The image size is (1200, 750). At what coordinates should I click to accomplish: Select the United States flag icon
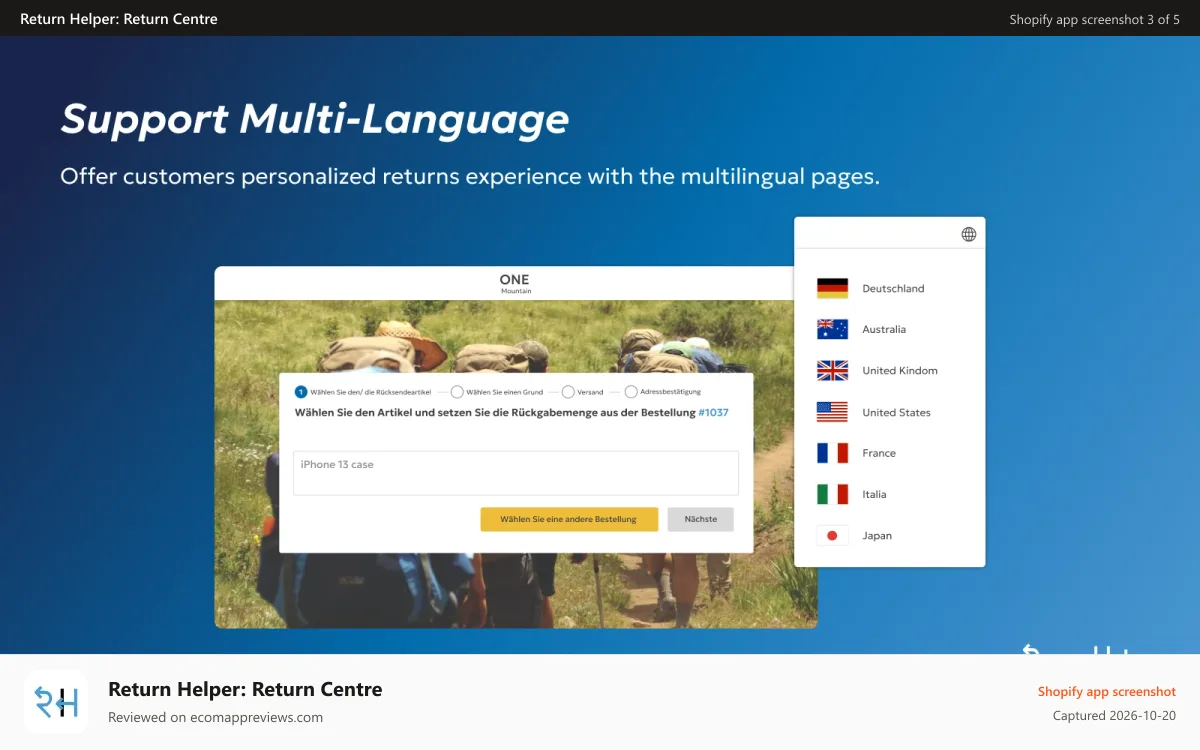[x=832, y=412]
